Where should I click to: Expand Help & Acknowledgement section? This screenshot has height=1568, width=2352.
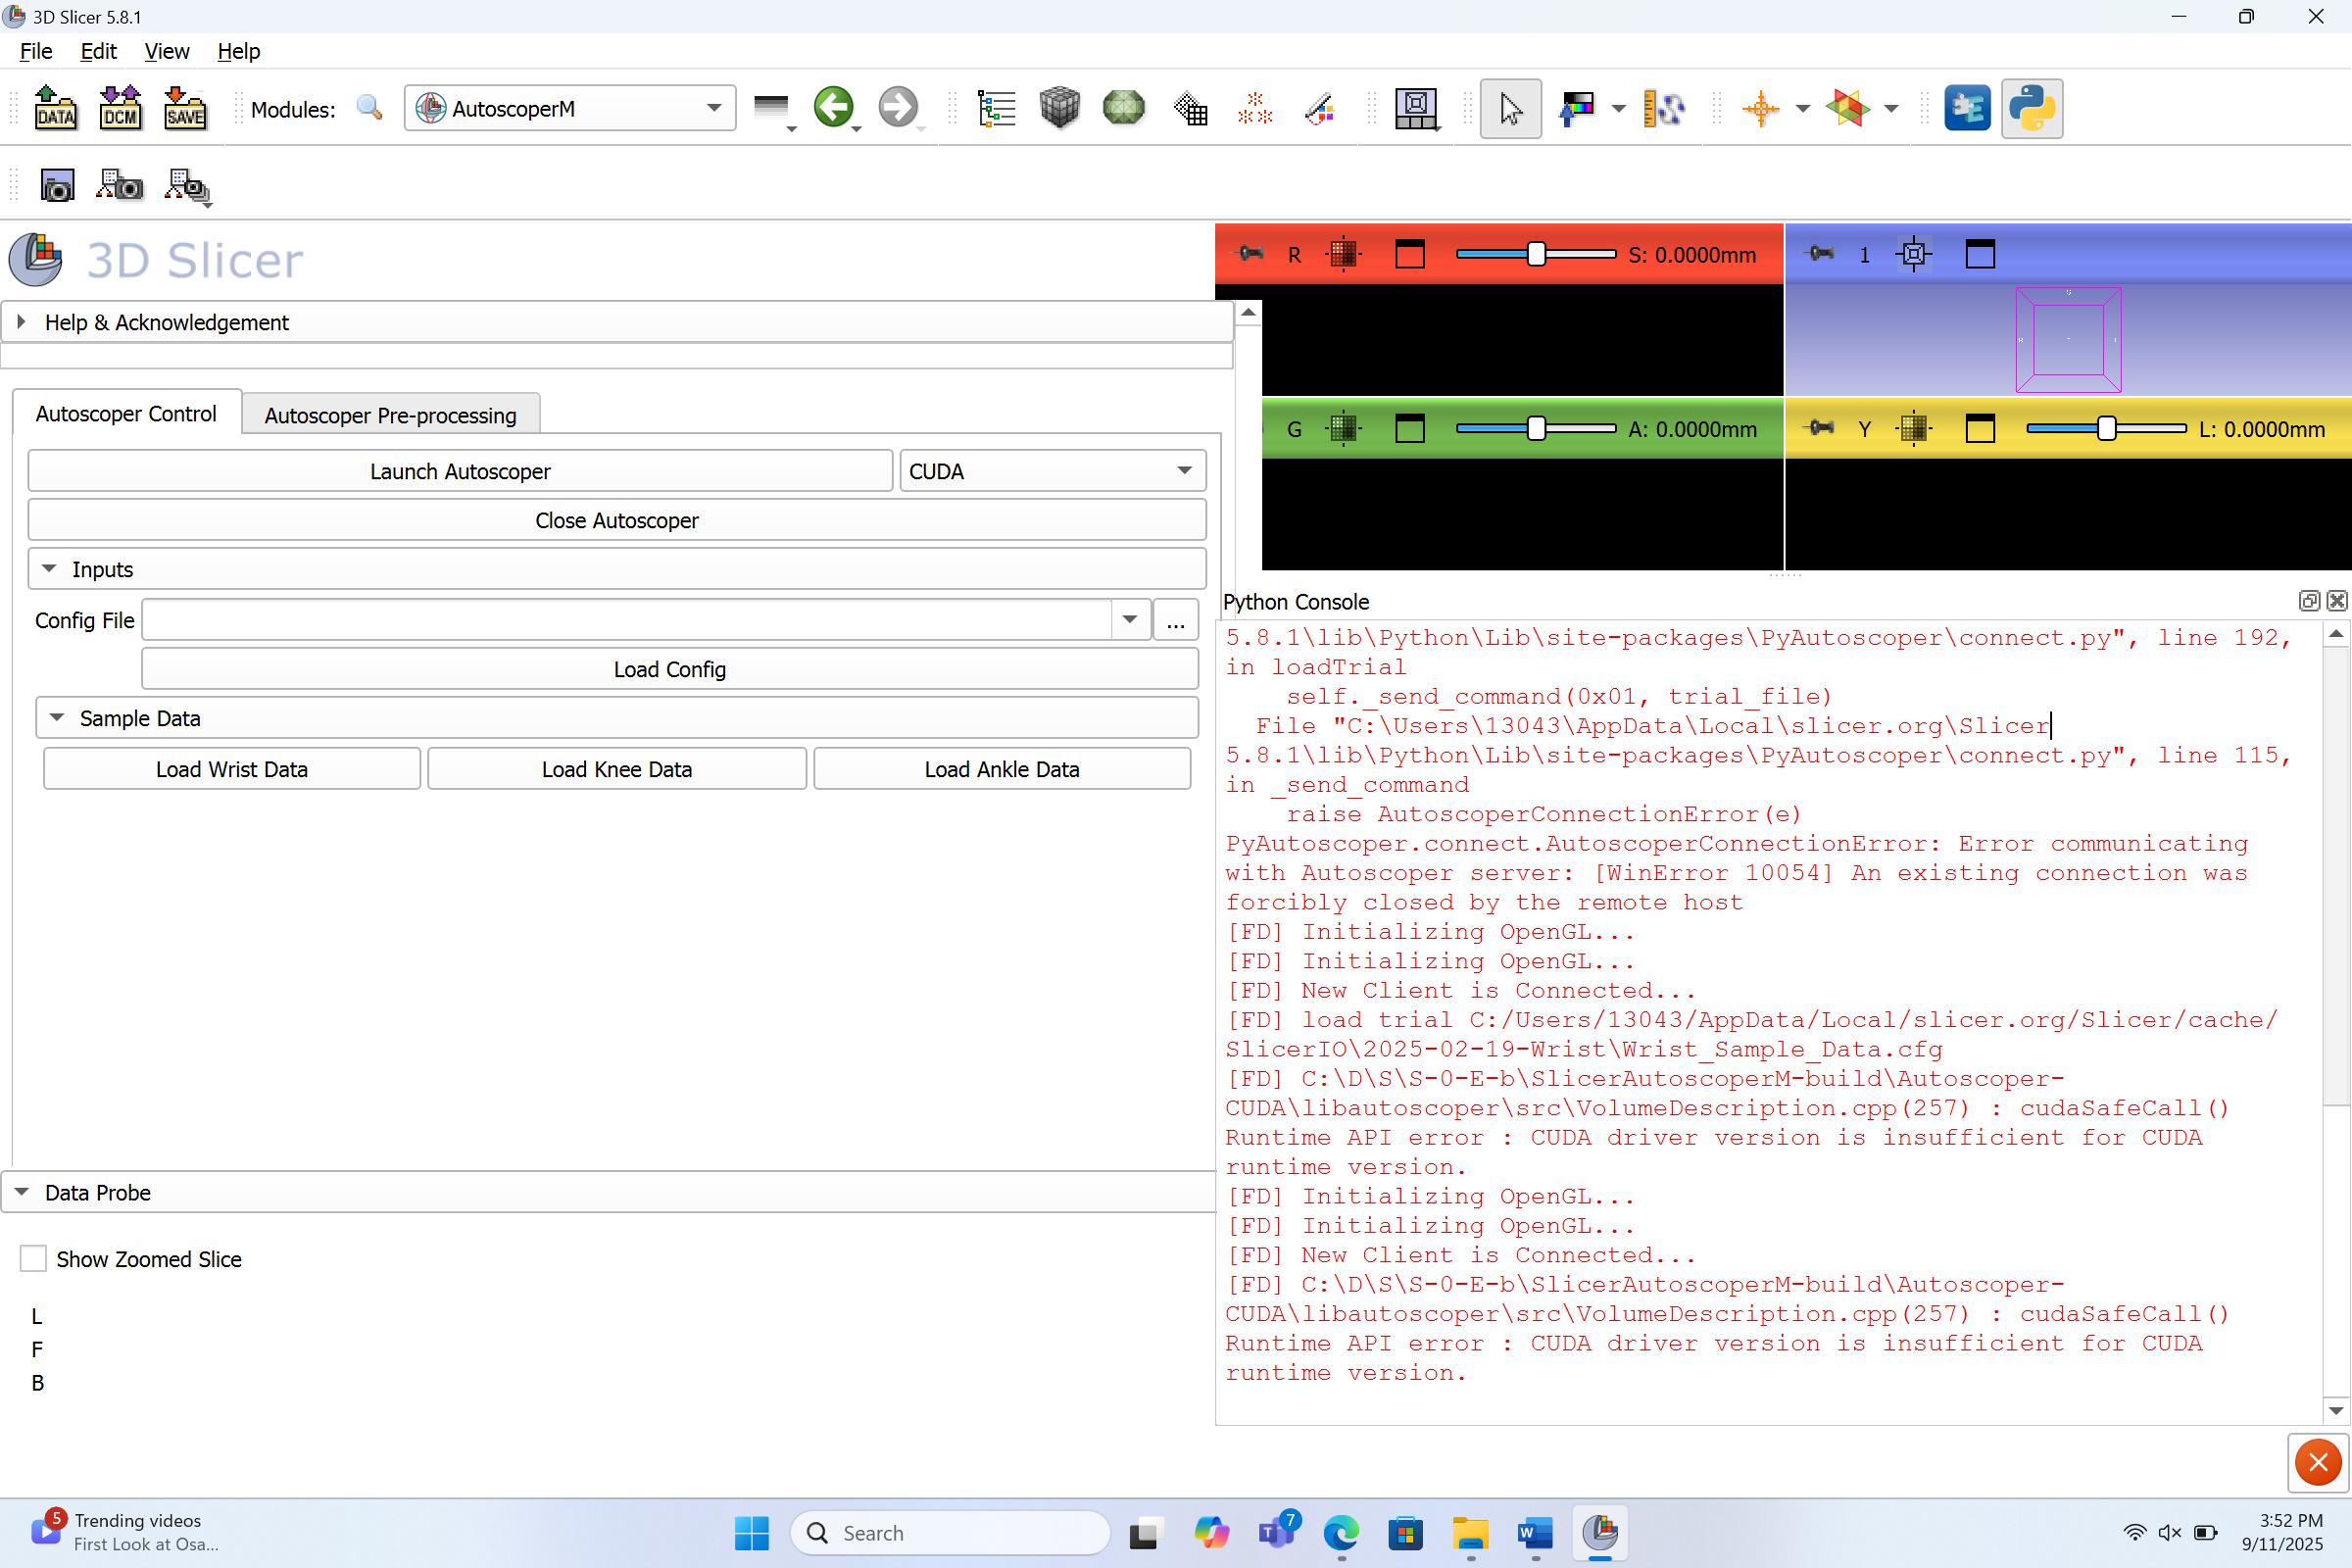tap(22, 322)
